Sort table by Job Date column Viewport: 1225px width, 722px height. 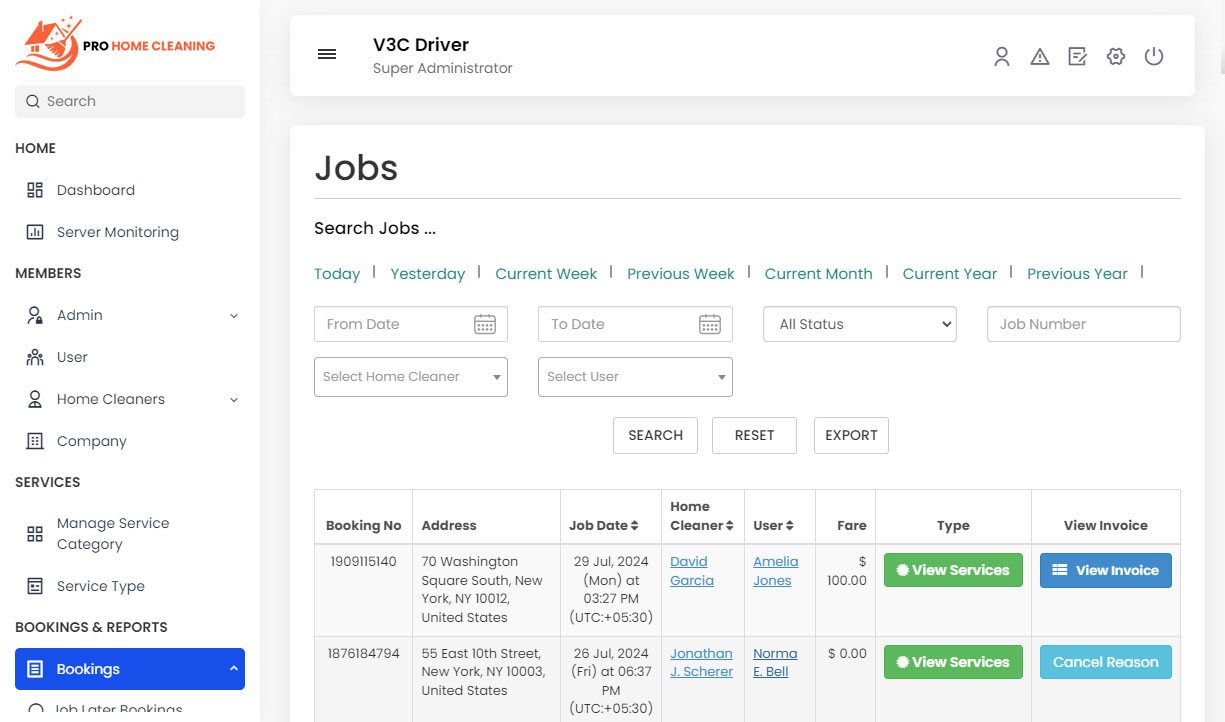604,525
